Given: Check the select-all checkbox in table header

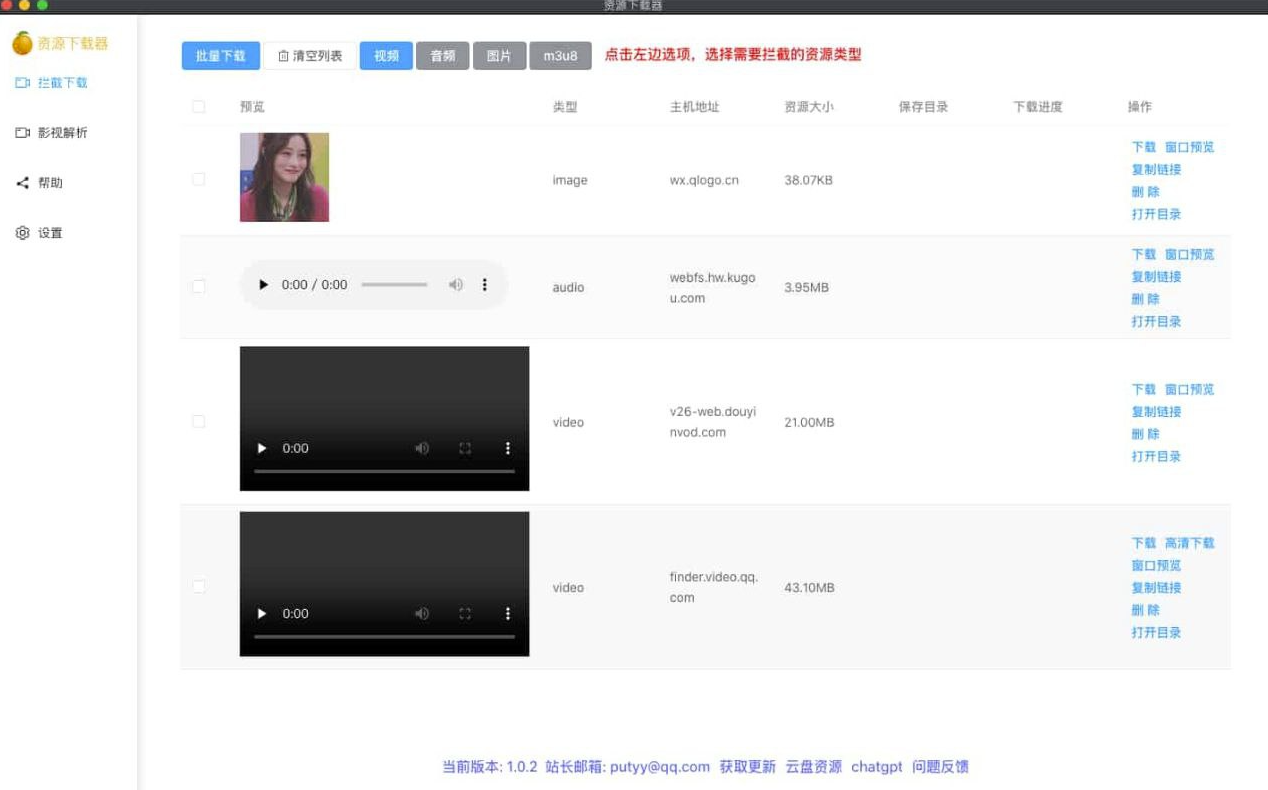Looking at the screenshot, I should (x=198, y=107).
